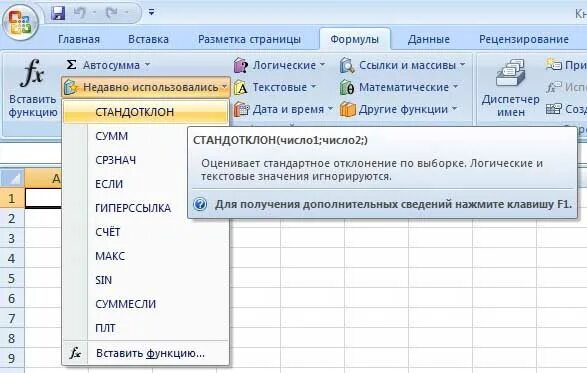Select row 5 header
The width and height of the screenshot is (587, 373).
tap(12, 278)
